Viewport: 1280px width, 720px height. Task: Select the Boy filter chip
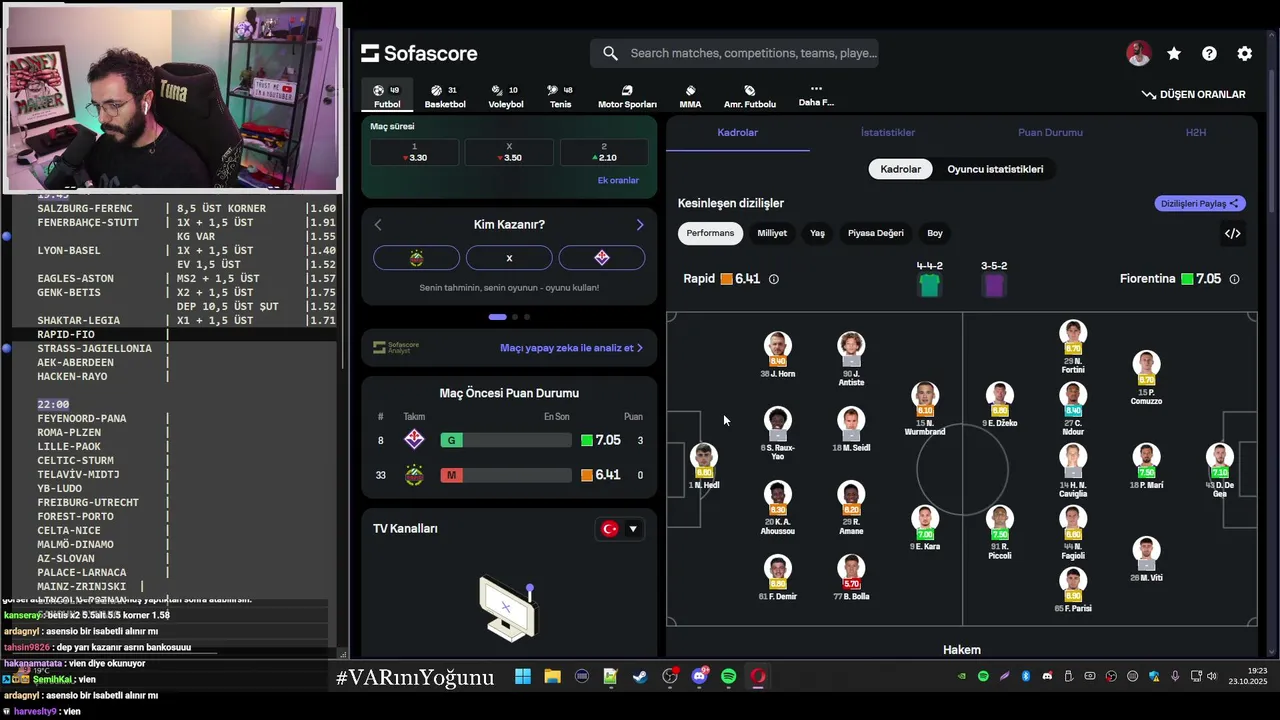[x=935, y=233]
